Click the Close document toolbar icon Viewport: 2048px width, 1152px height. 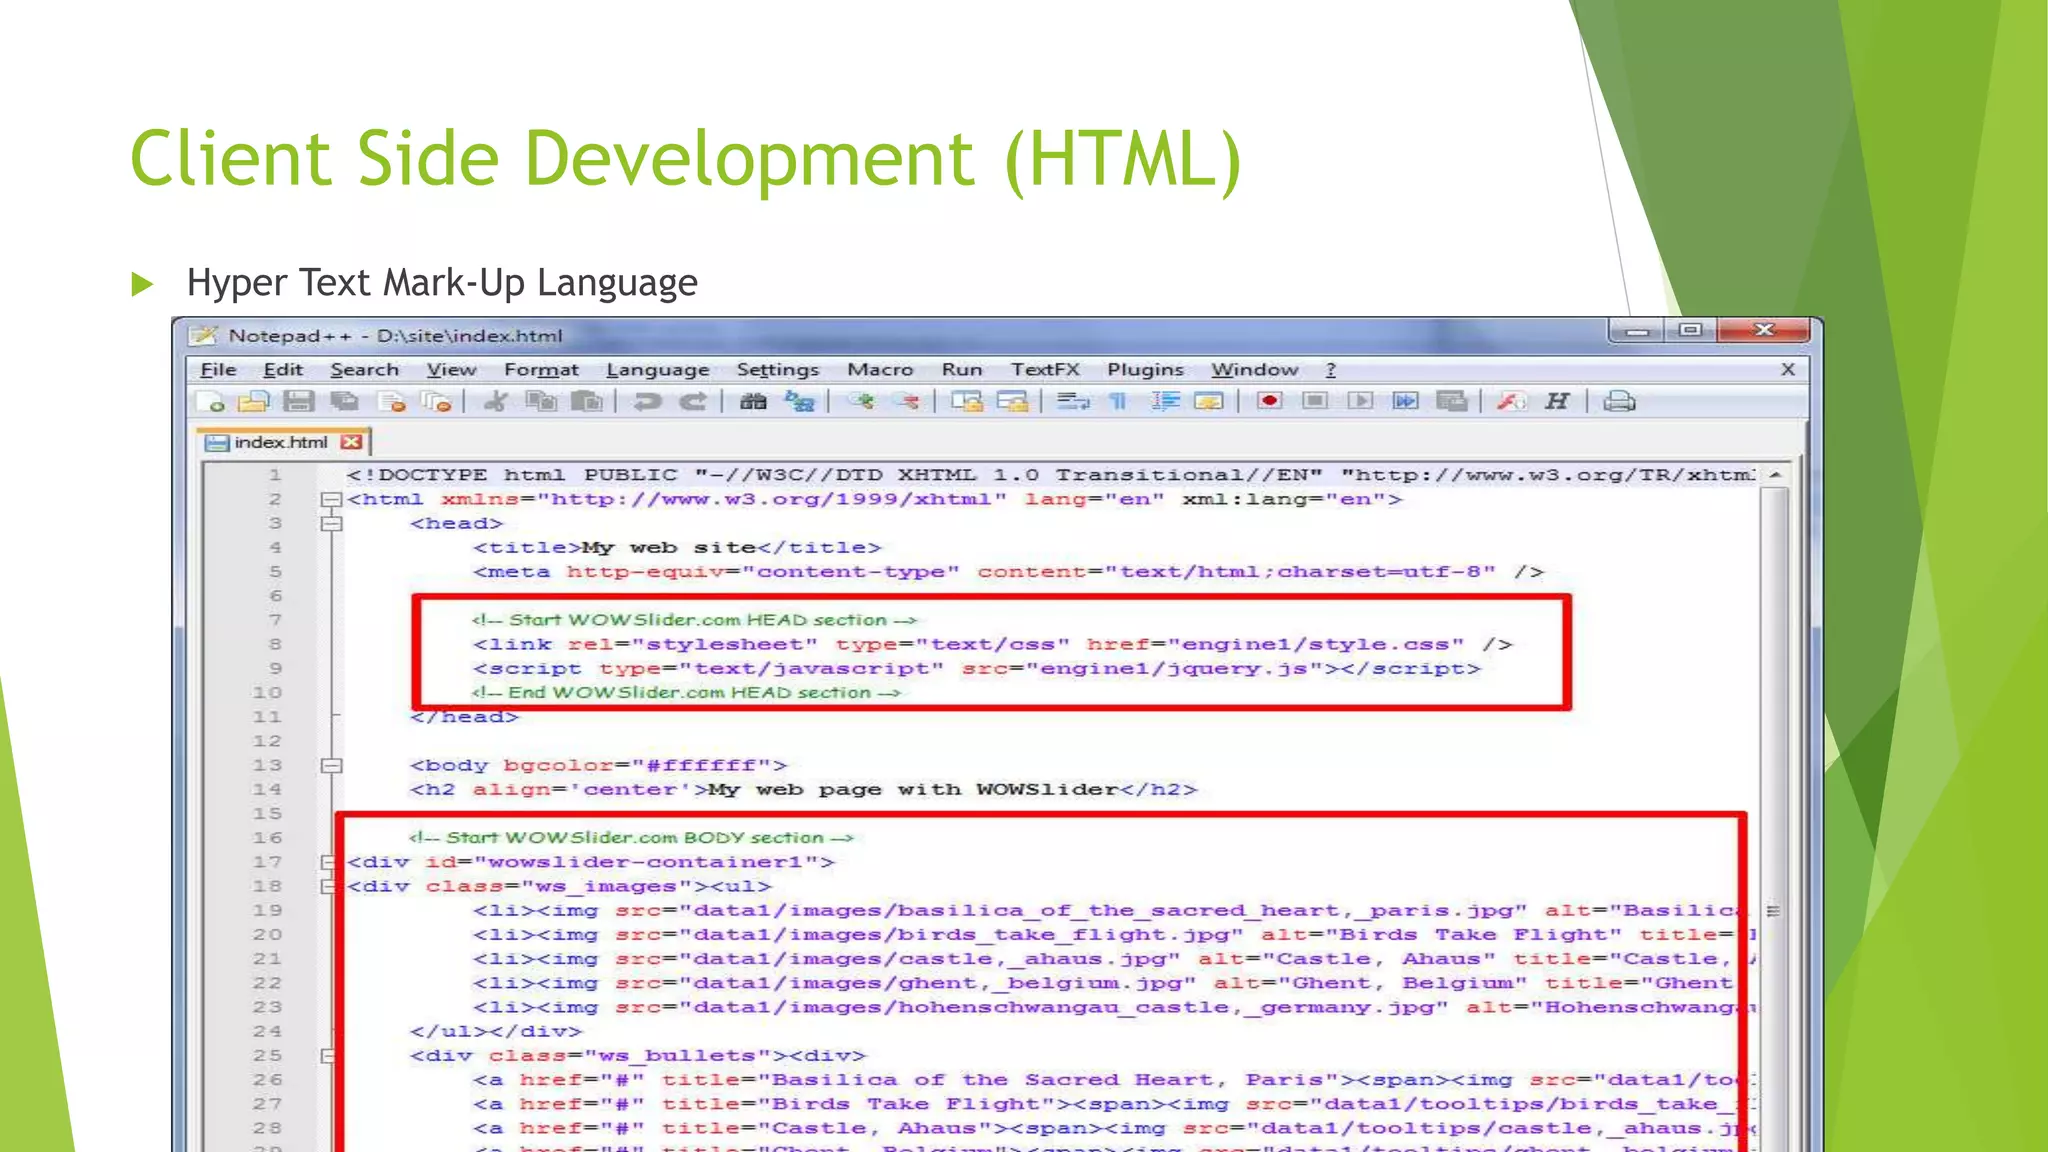tap(392, 402)
